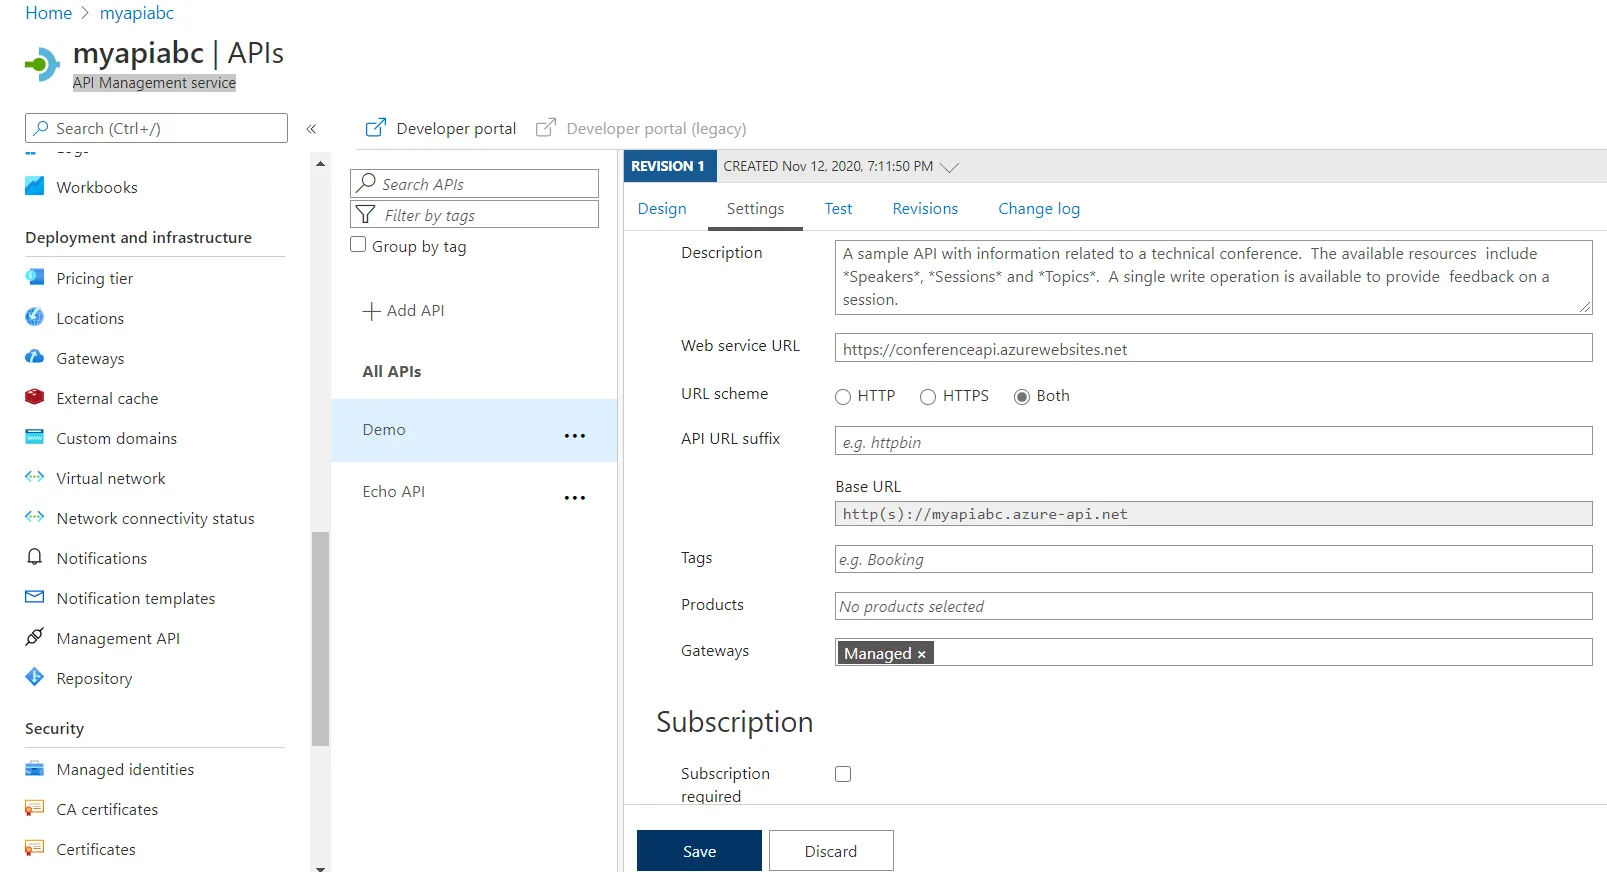This screenshot has height=872, width=1607.
Task: Click the Notifications bell icon
Action: [35, 557]
